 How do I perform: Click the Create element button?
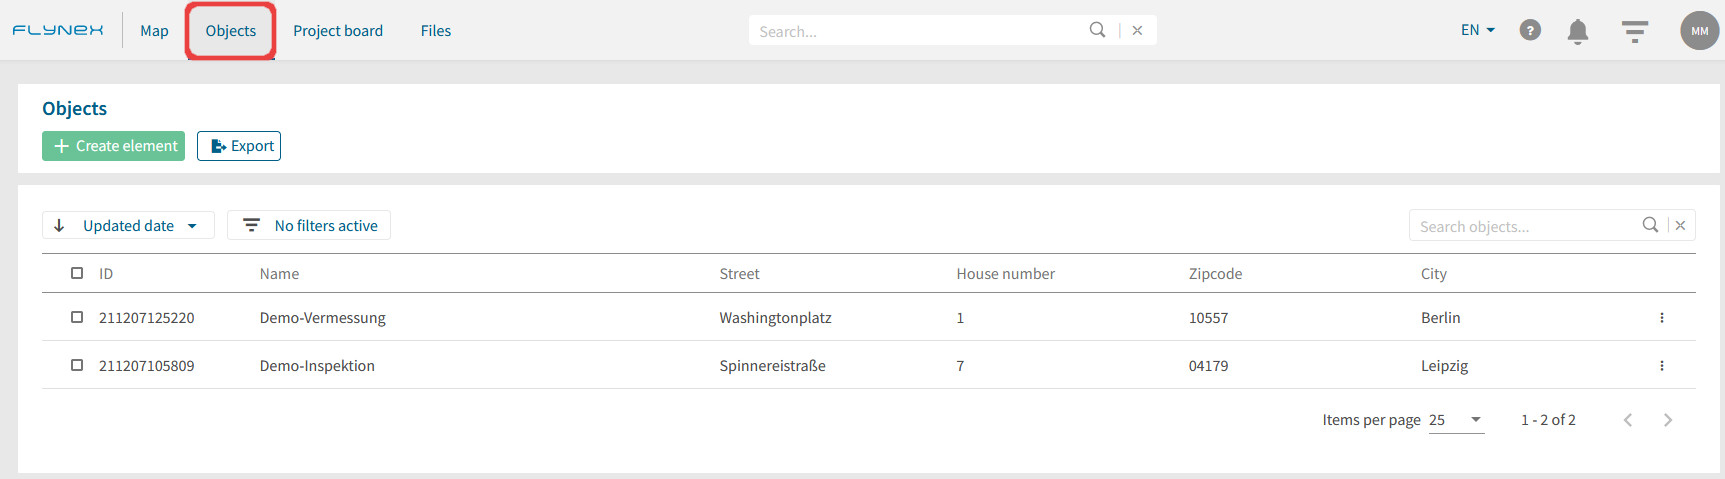113,146
